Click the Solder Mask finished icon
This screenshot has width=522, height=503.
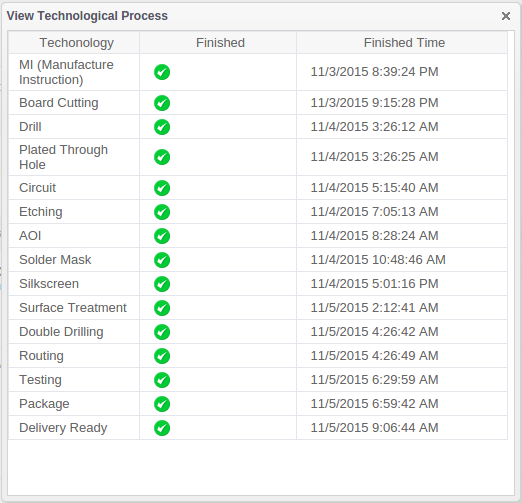(162, 260)
